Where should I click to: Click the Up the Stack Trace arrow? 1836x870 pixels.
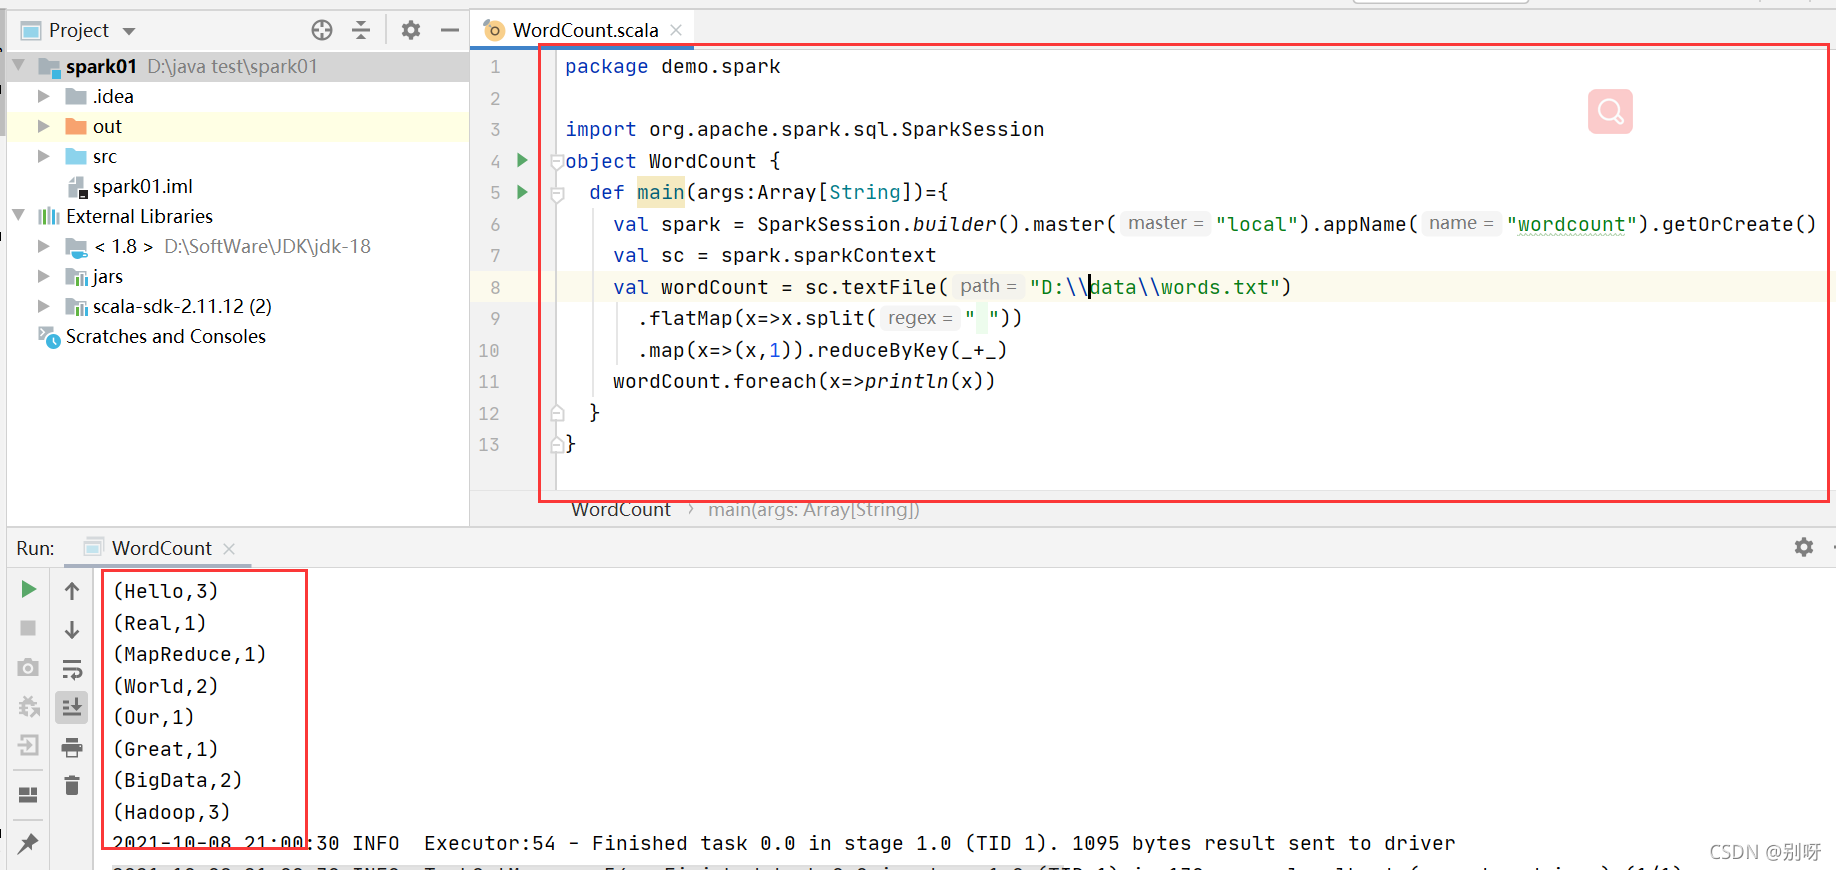(72, 591)
